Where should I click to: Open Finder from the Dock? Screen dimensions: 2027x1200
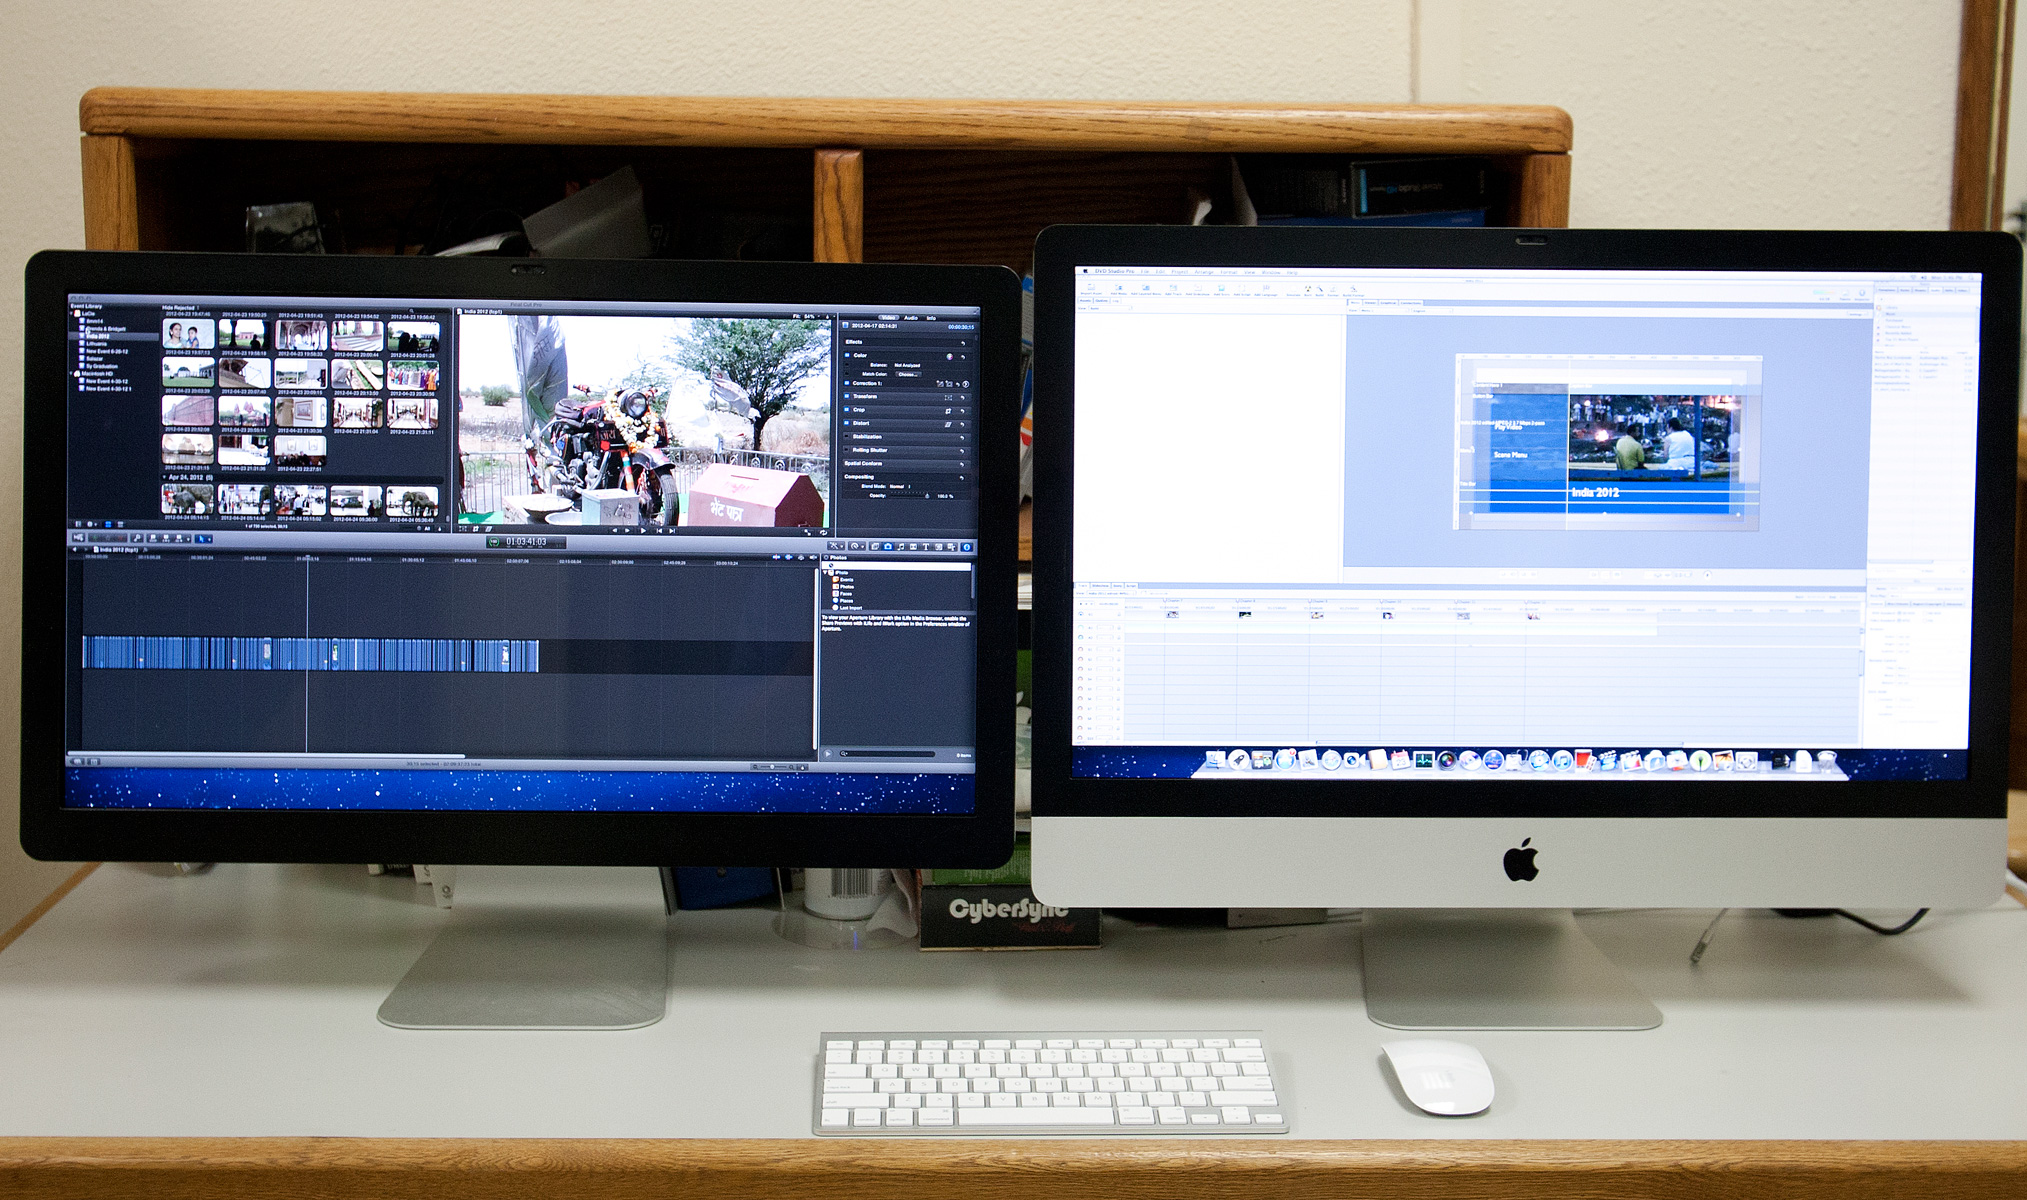click(1215, 760)
